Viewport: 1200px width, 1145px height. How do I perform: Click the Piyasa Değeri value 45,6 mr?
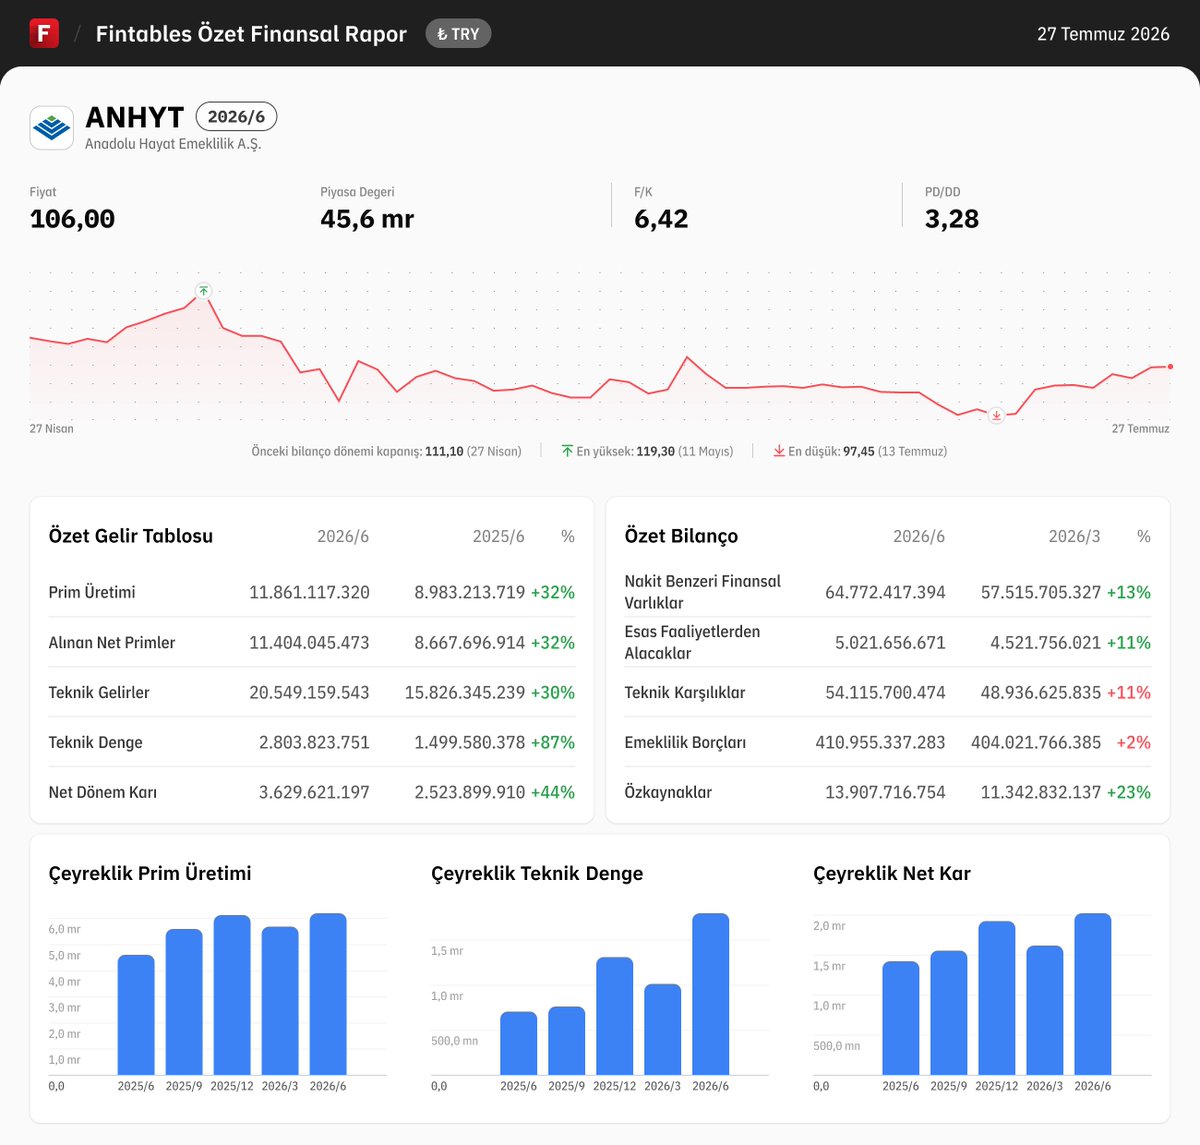tap(367, 219)
